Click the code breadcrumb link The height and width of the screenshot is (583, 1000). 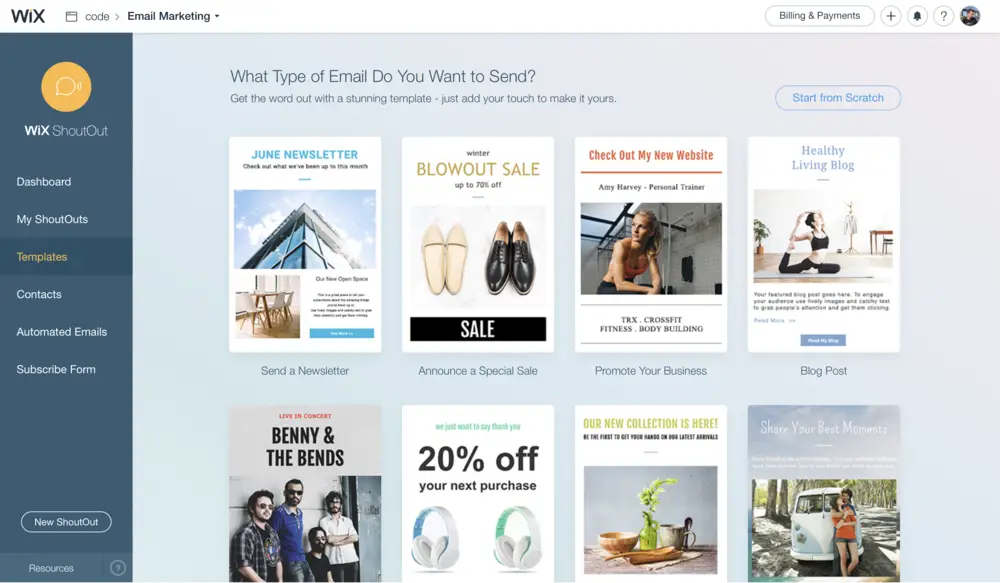pyautogui.click(x=97, y=17)
